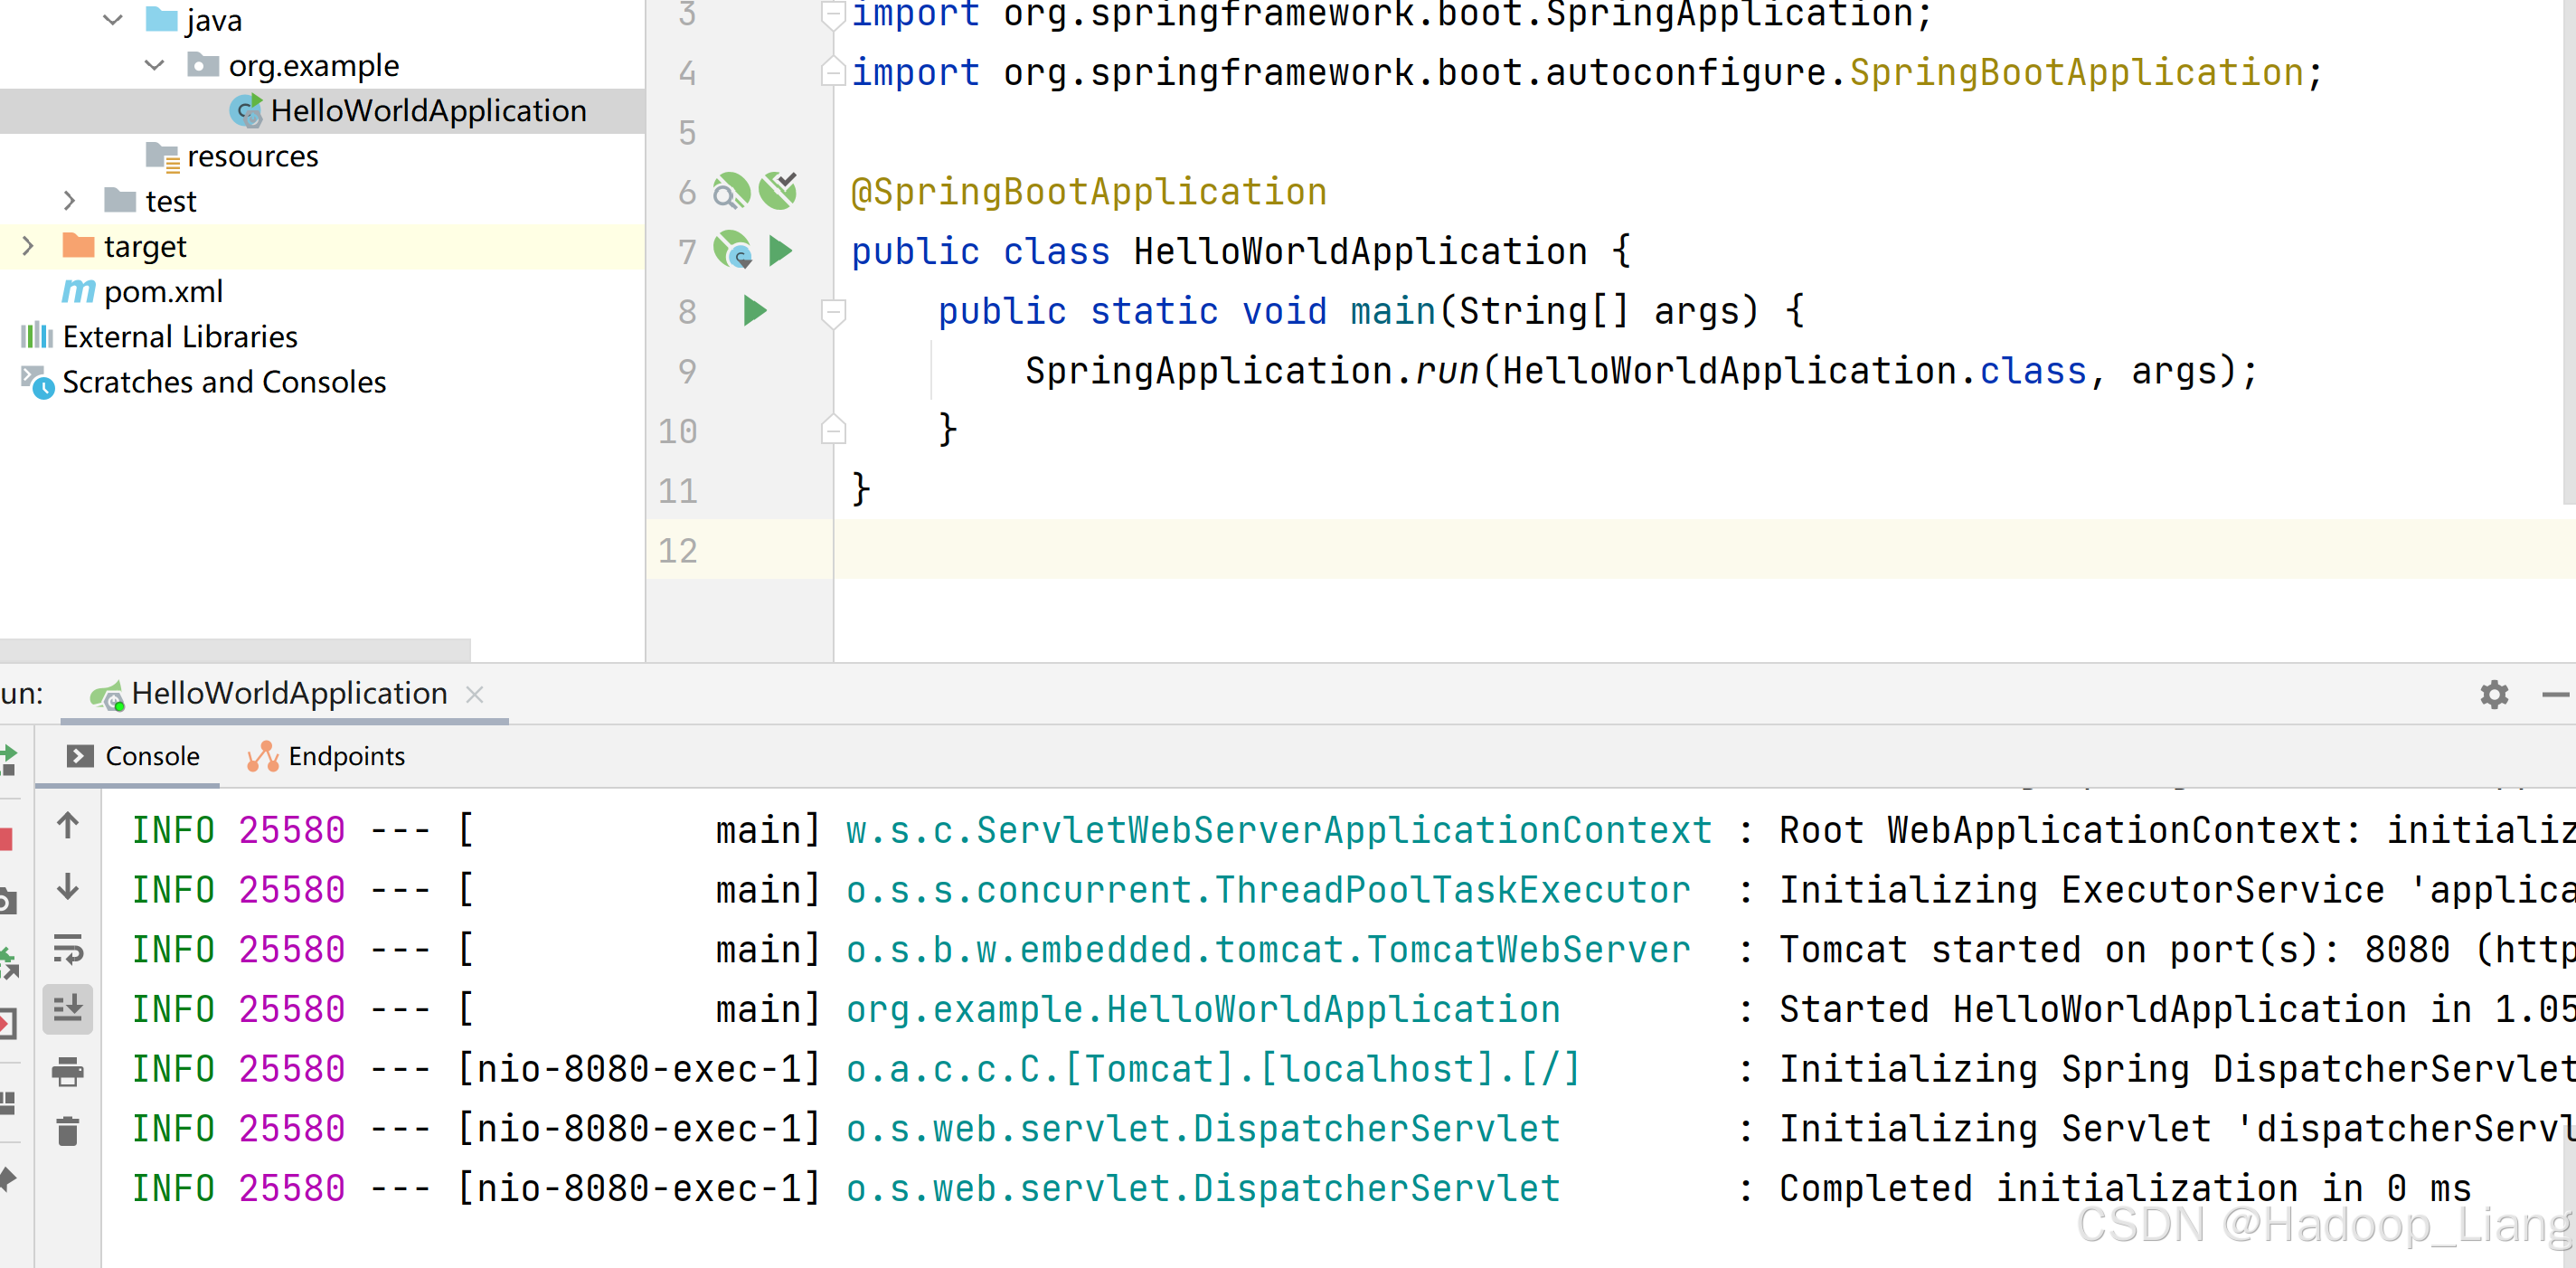2576x1268 pixels.
Task: Fold the main method at line 8
Action: pos(833,312)
